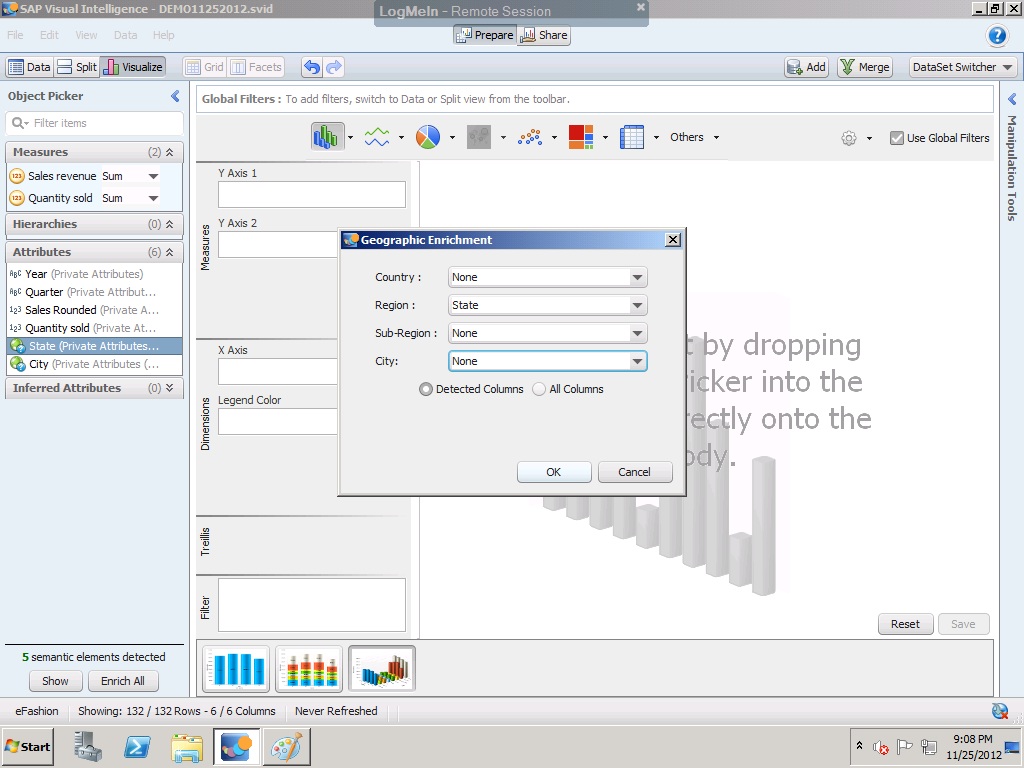
Task: Collapse the Object Picker panel arrow
Action: [175, 96]
